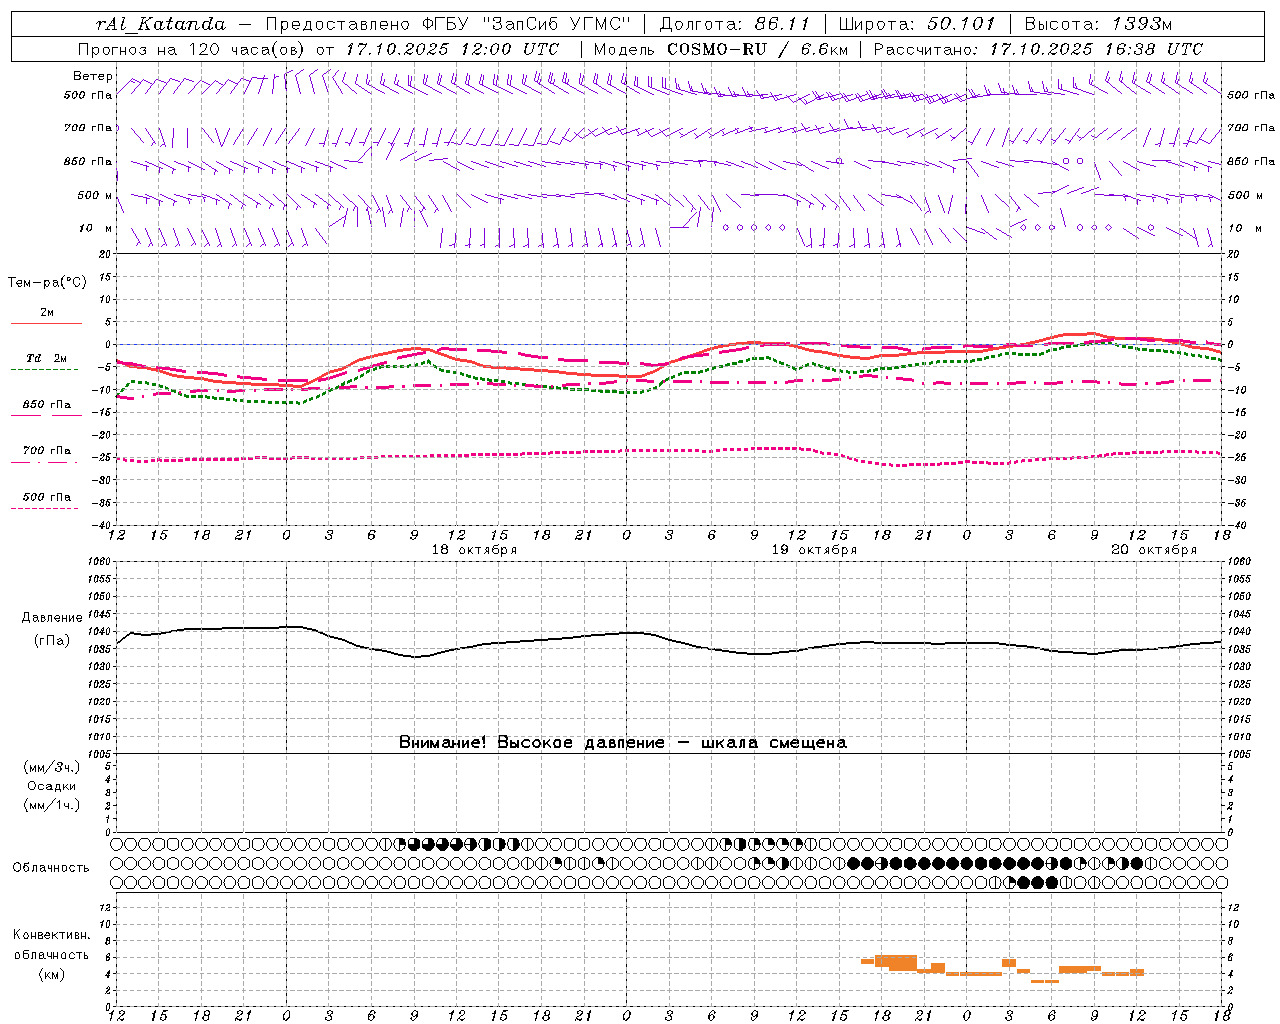
Task: Click the Тем-ра(°C) axis title
Action: pos(47,283)
